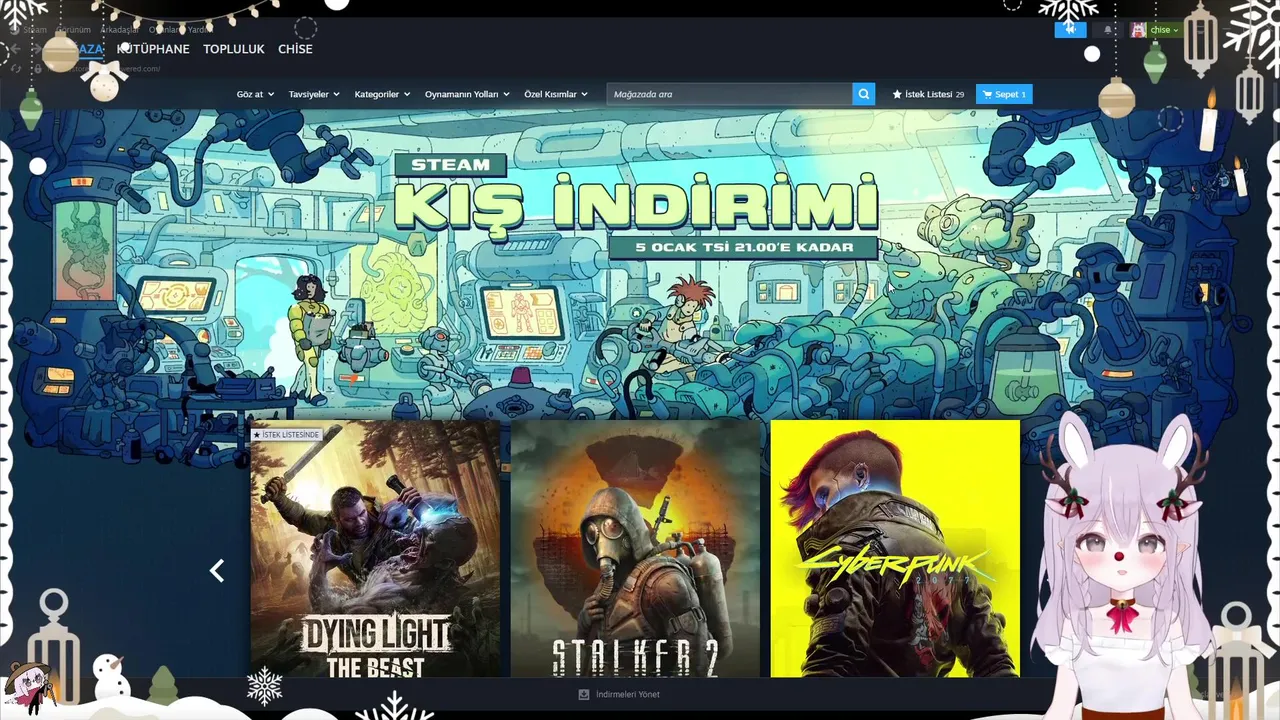Image resolution: width=1280 pixels, height=720 pixels.
Task: Open the Steam menu
Action: point(35,30)
